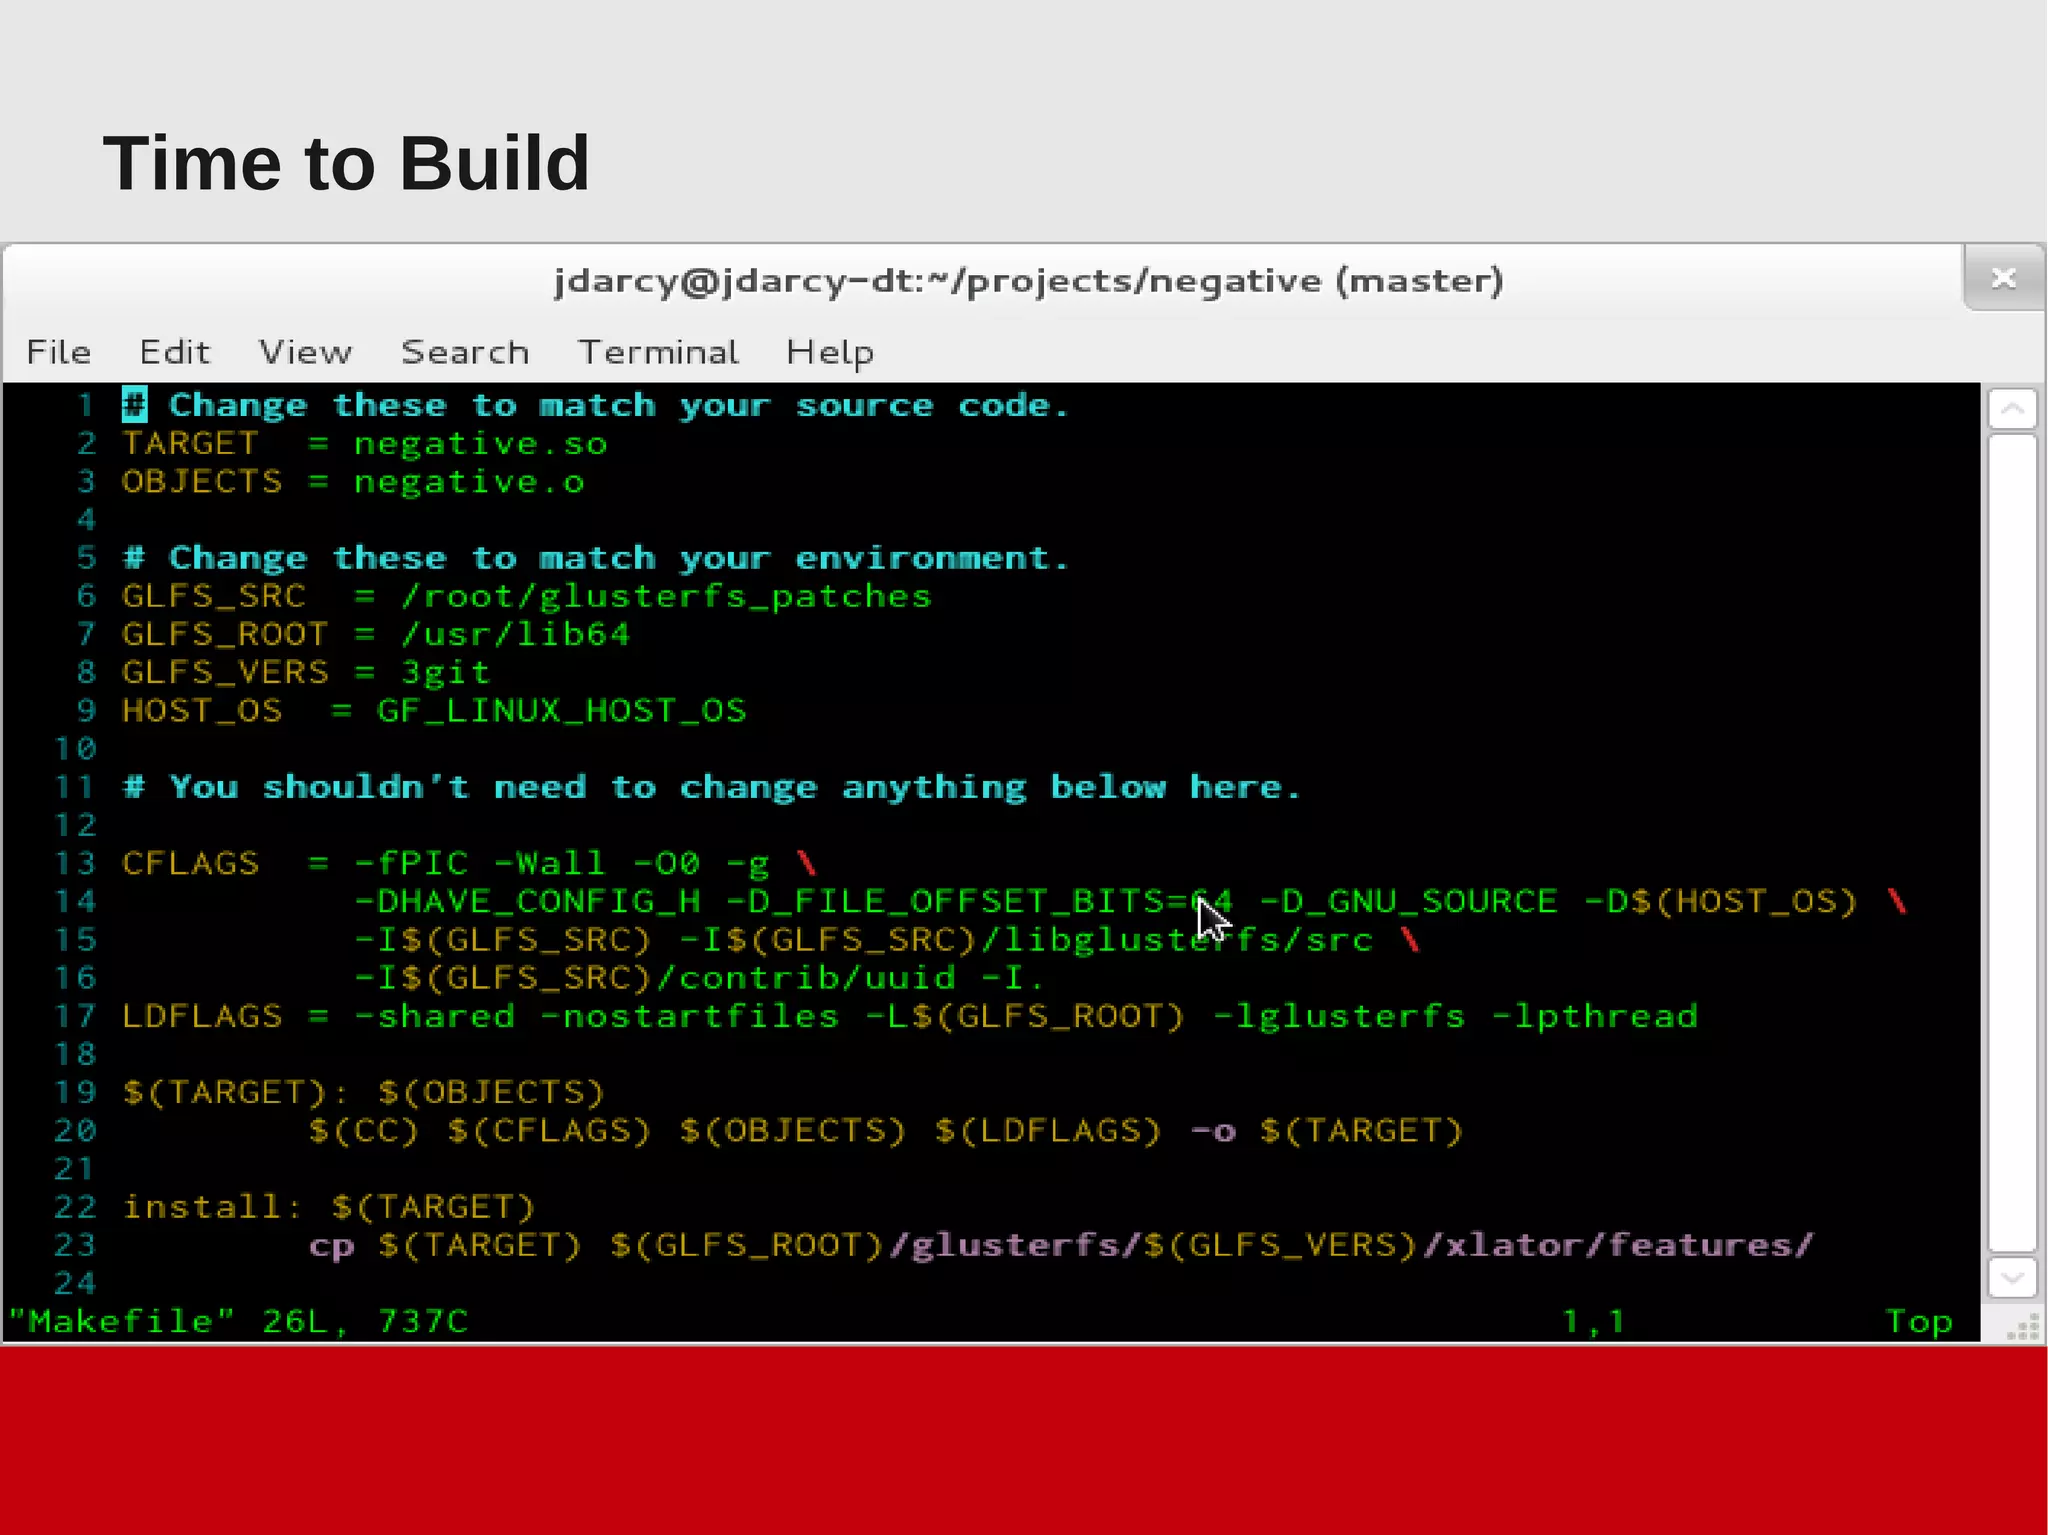Image resolution: width=2048 pixels, height=1535 pixels.
Task: Click the 'cp' command on line 23
Action: pyautogui.click(x=331, y=1247)
